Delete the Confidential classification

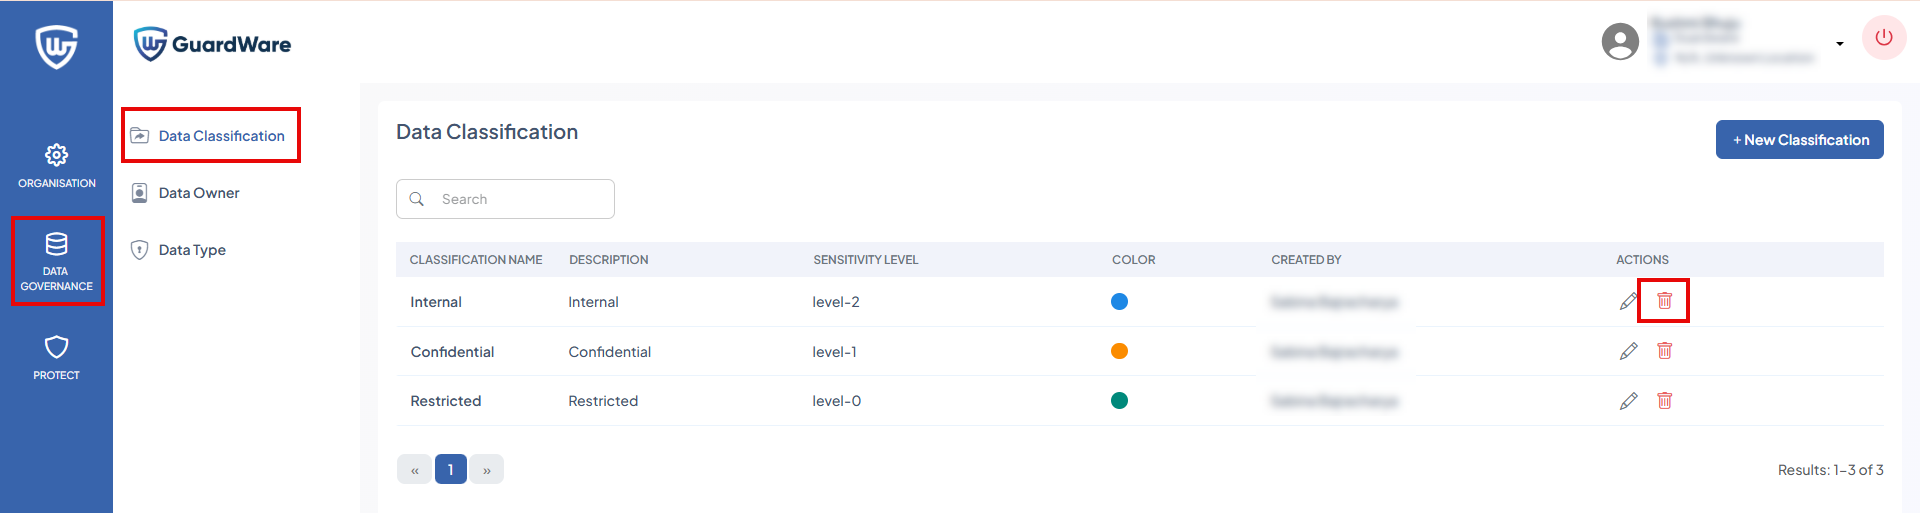point(1664,351)
